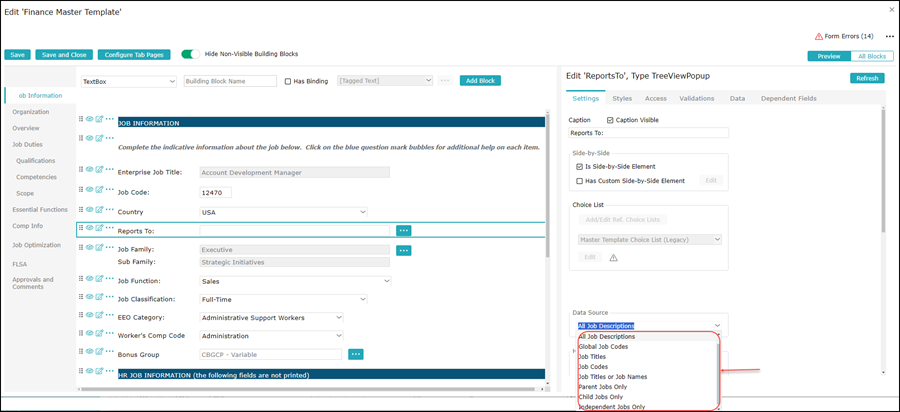
Task: Grab drag handle of Reports To row
Action: tap(81, 228)
